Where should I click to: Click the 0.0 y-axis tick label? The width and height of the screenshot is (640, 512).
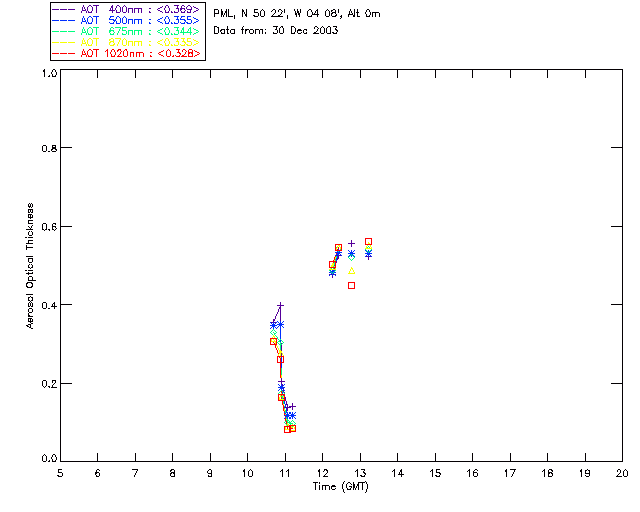[x=49, y=459]
